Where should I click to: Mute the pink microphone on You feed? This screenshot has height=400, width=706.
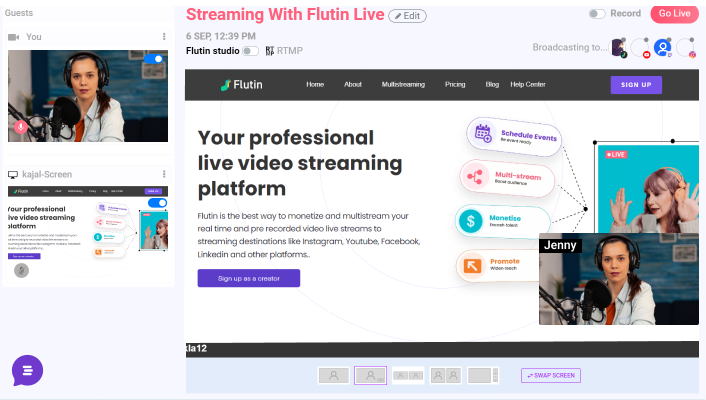tap(21, 127)
